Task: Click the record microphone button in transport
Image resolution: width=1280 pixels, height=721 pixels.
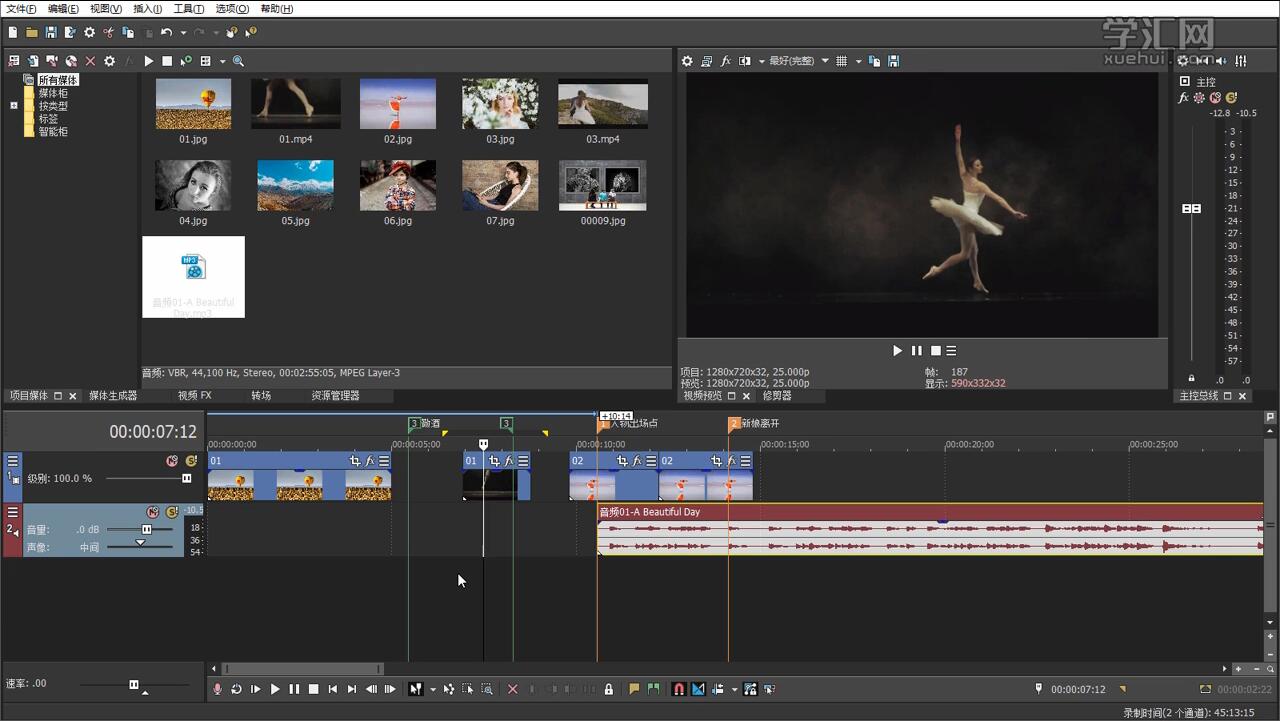Action: pos(218,689)
